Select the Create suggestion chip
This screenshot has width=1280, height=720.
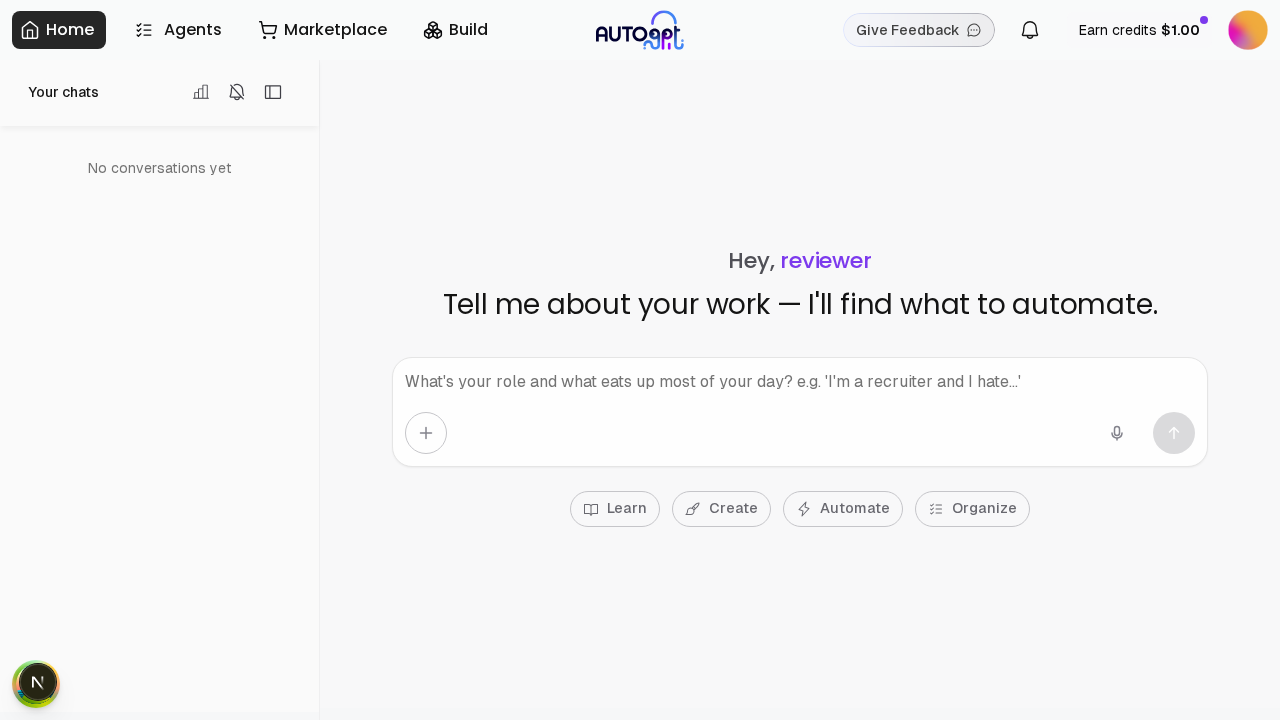721,509
